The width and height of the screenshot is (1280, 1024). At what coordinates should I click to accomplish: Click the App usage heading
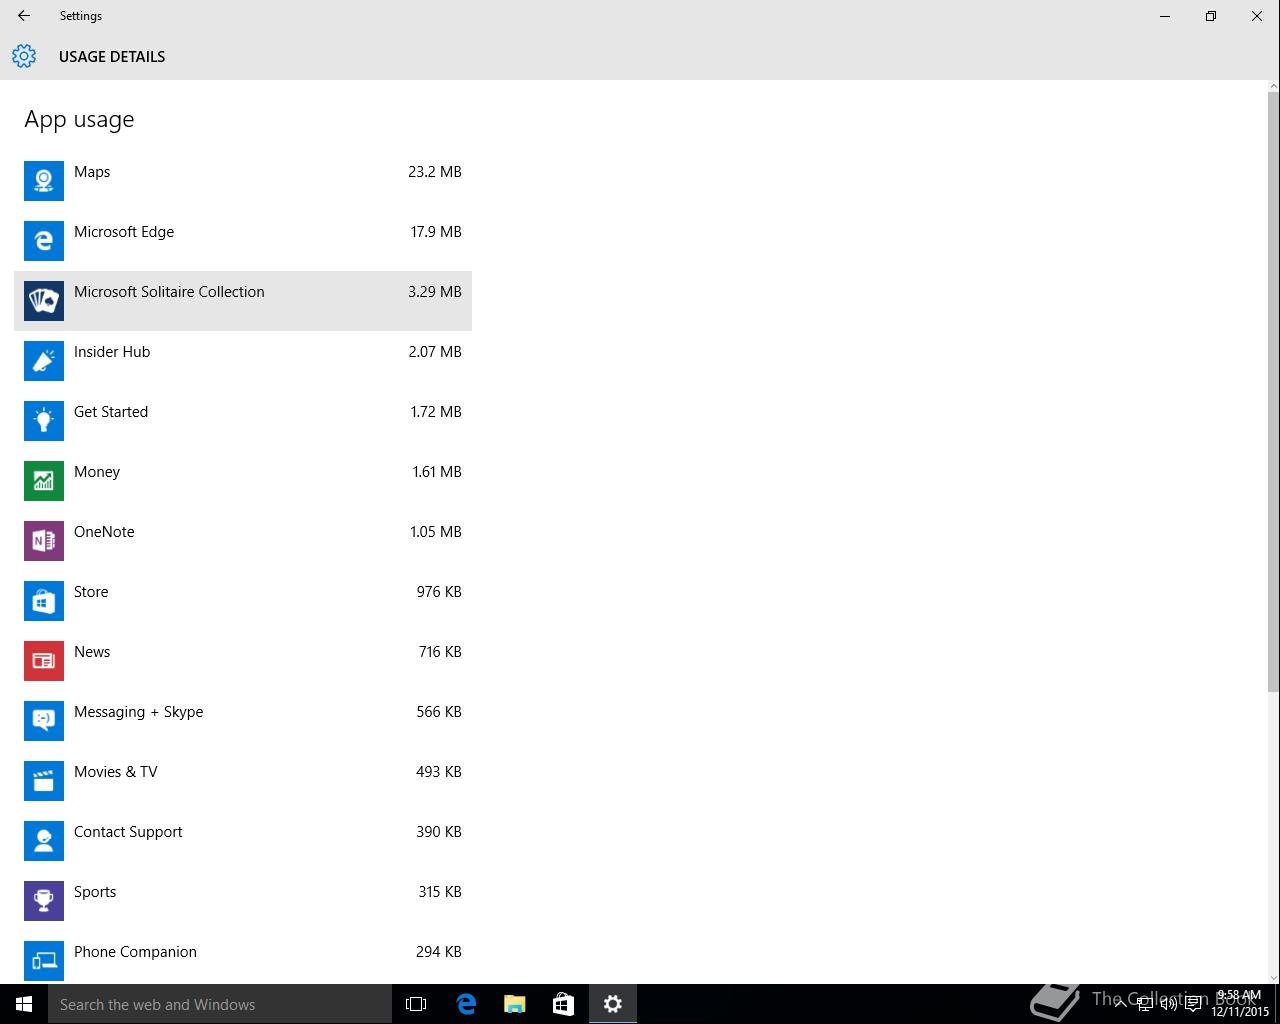point(79,120)
